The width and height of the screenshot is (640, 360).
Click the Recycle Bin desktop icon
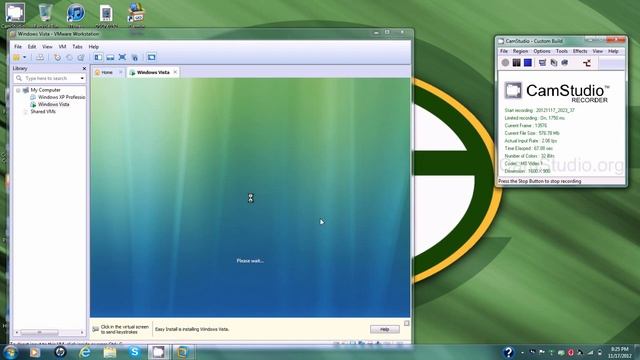[46, 15]
